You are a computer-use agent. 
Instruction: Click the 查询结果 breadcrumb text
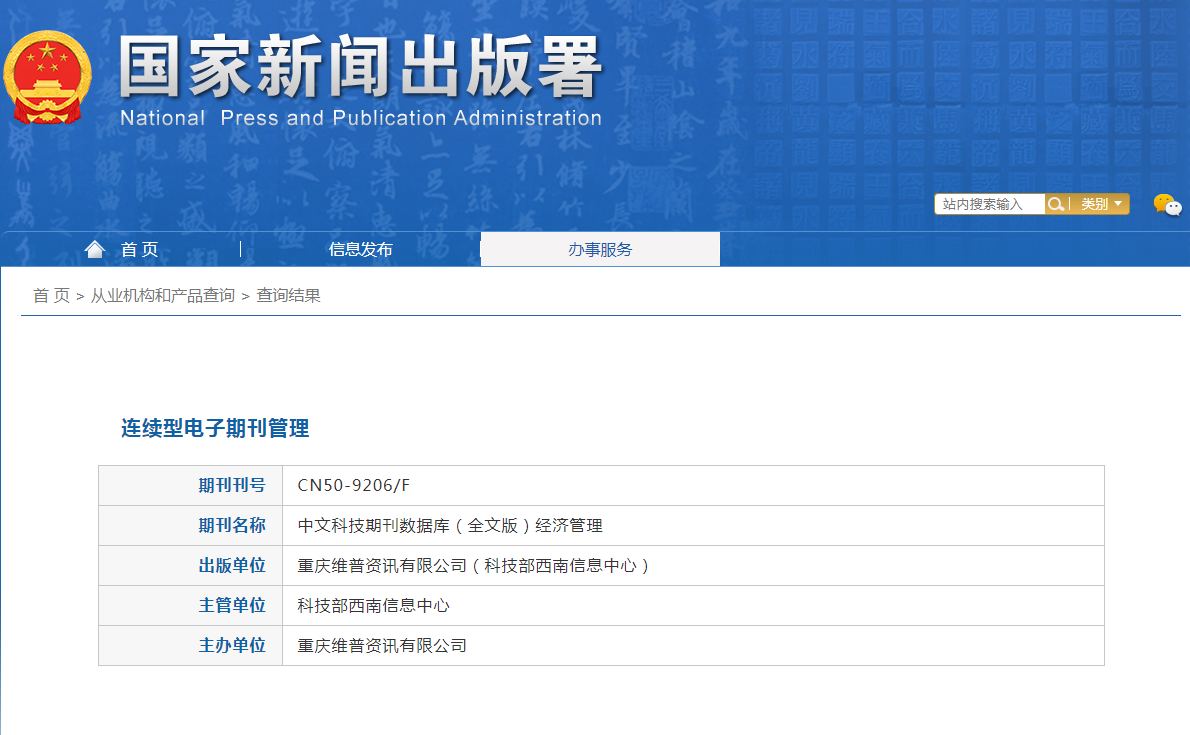coord(288,296)
